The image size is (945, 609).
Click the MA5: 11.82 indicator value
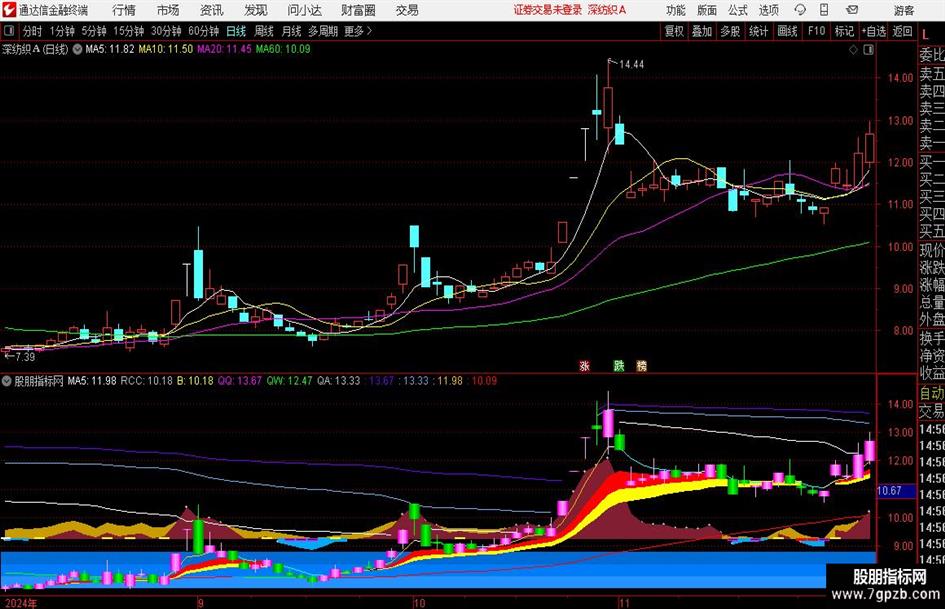(x=110, y=49)
